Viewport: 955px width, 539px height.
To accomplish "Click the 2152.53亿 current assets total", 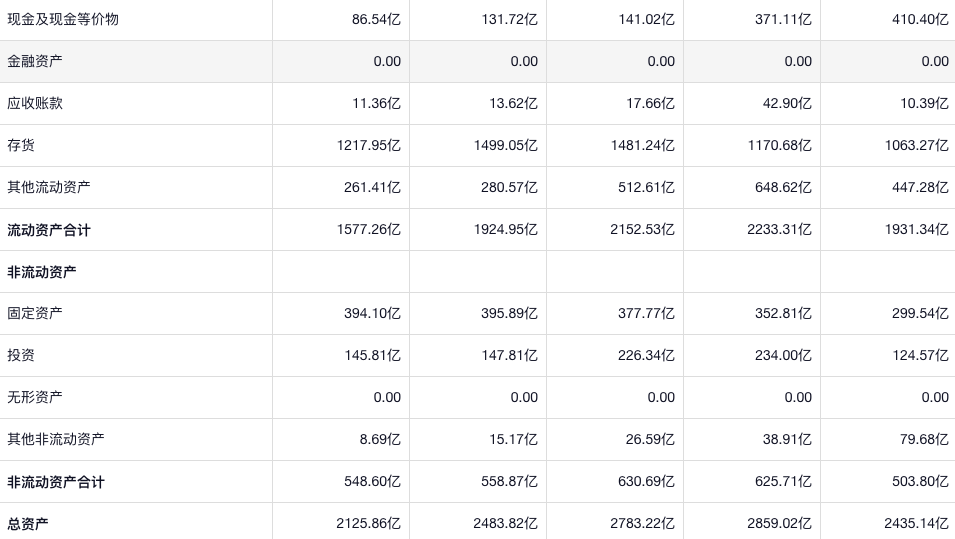I will pyautogui.click(x=642, y=230).
